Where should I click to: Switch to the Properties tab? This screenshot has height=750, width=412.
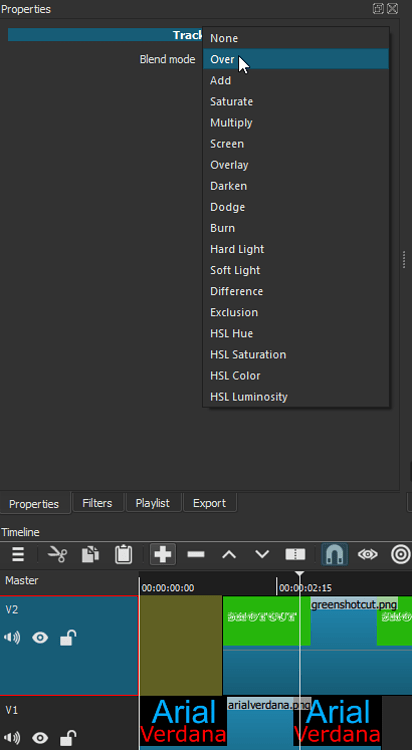[34, 504]
